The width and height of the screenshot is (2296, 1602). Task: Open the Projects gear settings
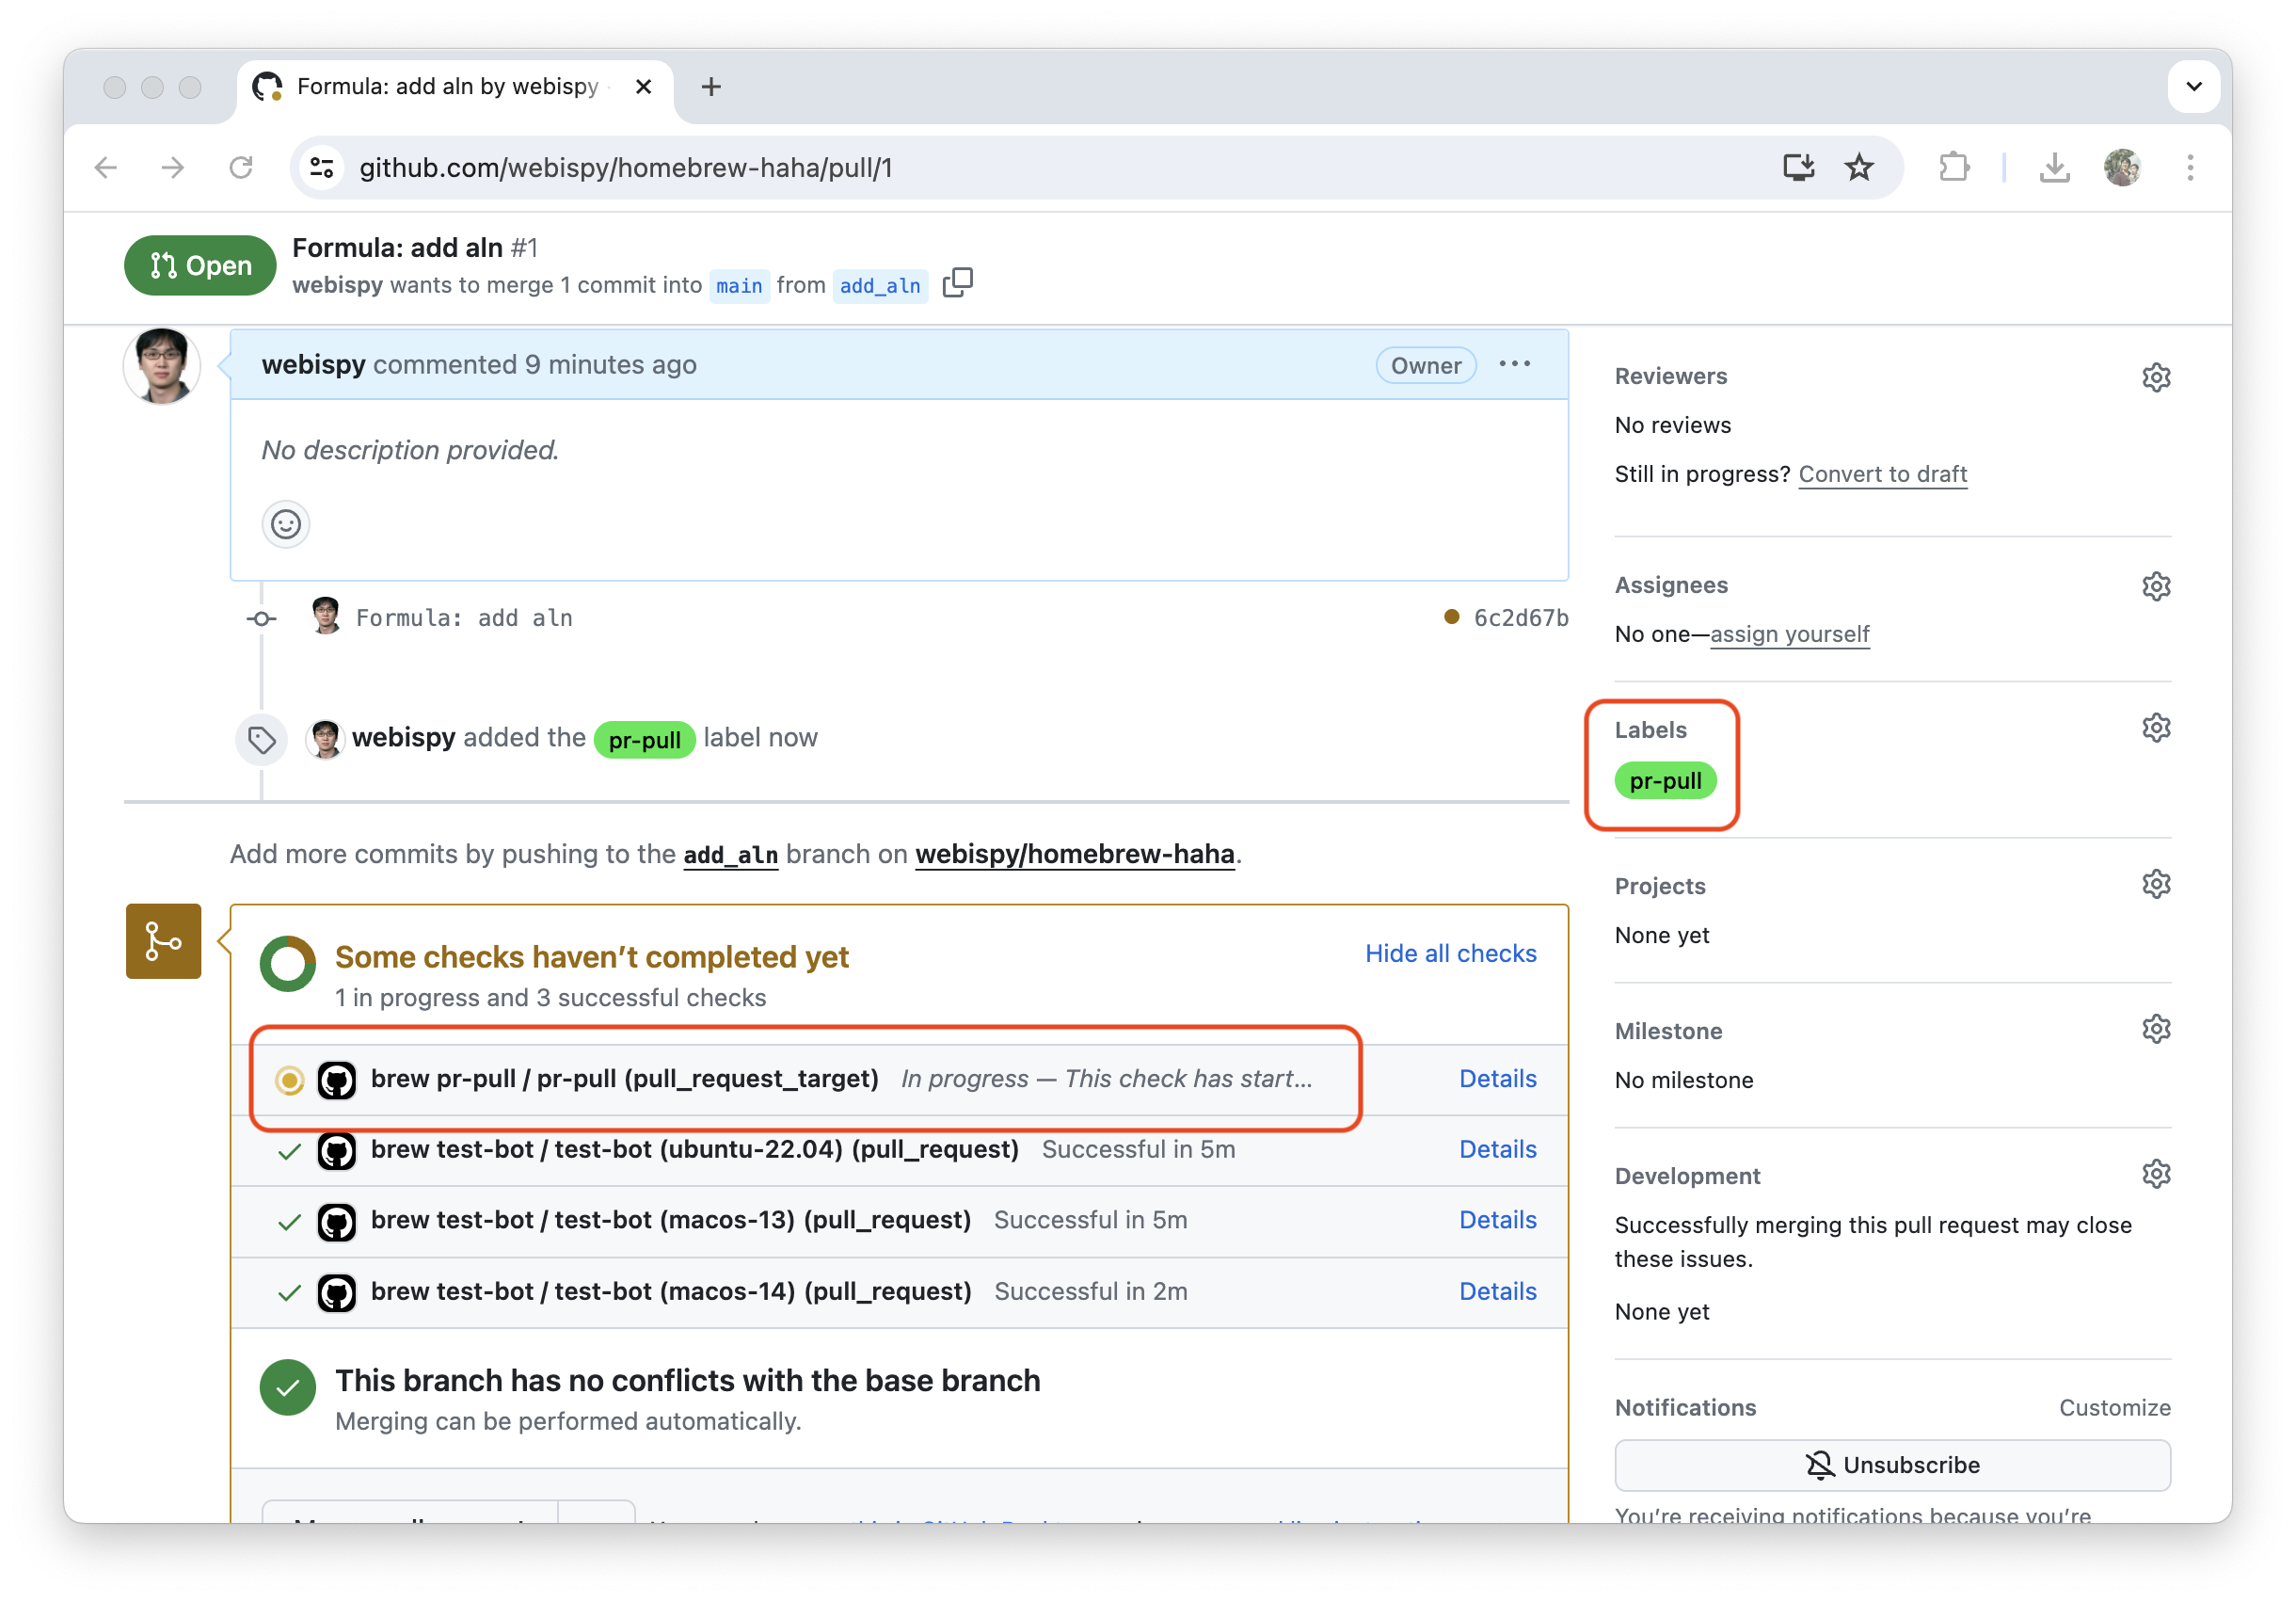(2156, 884)
